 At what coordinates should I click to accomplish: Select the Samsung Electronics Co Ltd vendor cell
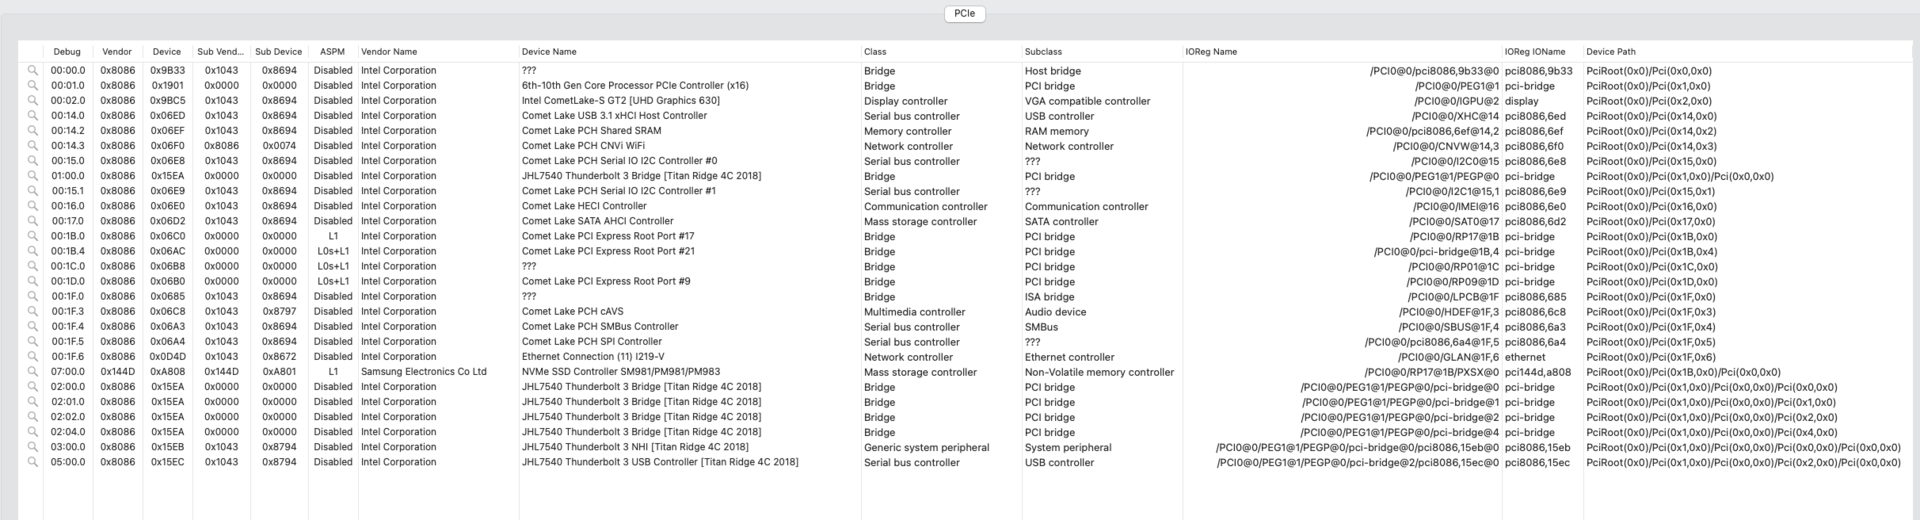tap(423, 372)
